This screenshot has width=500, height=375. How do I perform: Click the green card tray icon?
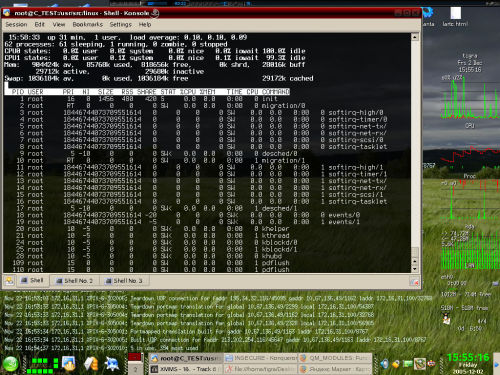point(408,364)
